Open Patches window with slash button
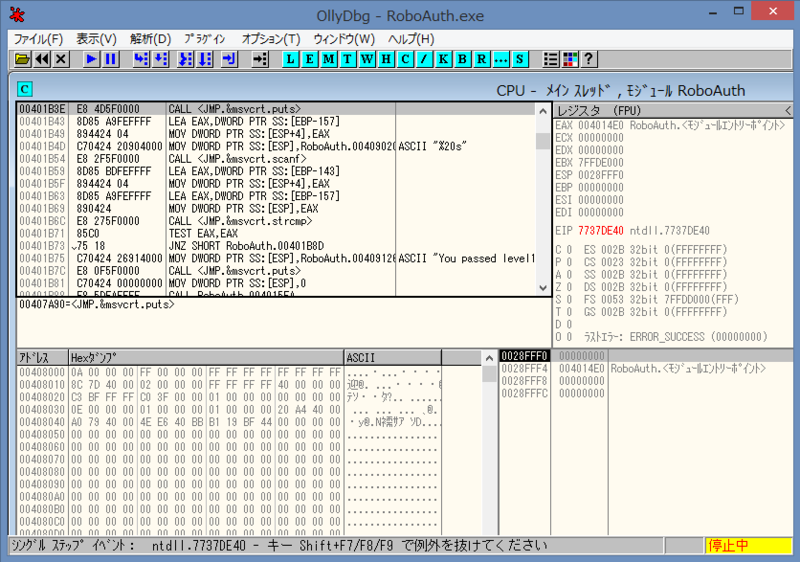The height and width of the screenshot is (562, 800). (x=424, y=59)
